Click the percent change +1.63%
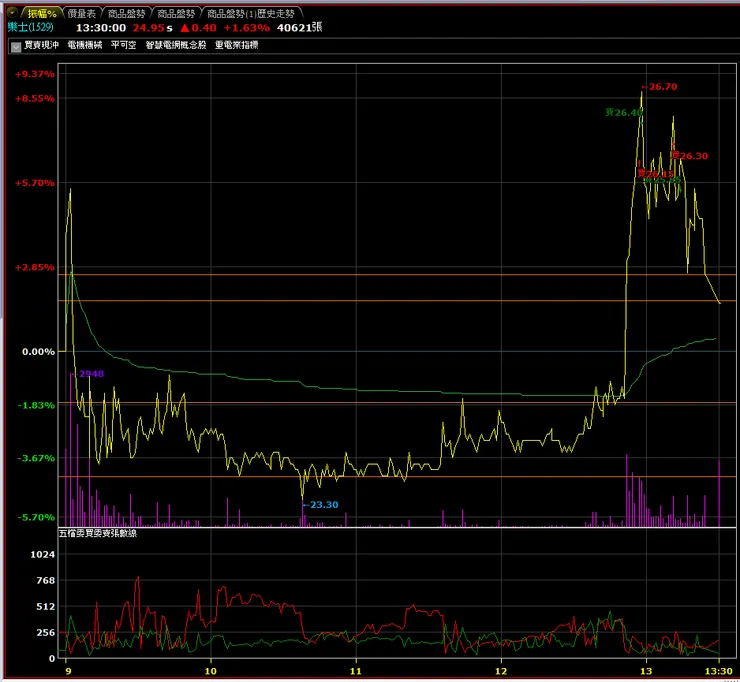 coord(246,28)
